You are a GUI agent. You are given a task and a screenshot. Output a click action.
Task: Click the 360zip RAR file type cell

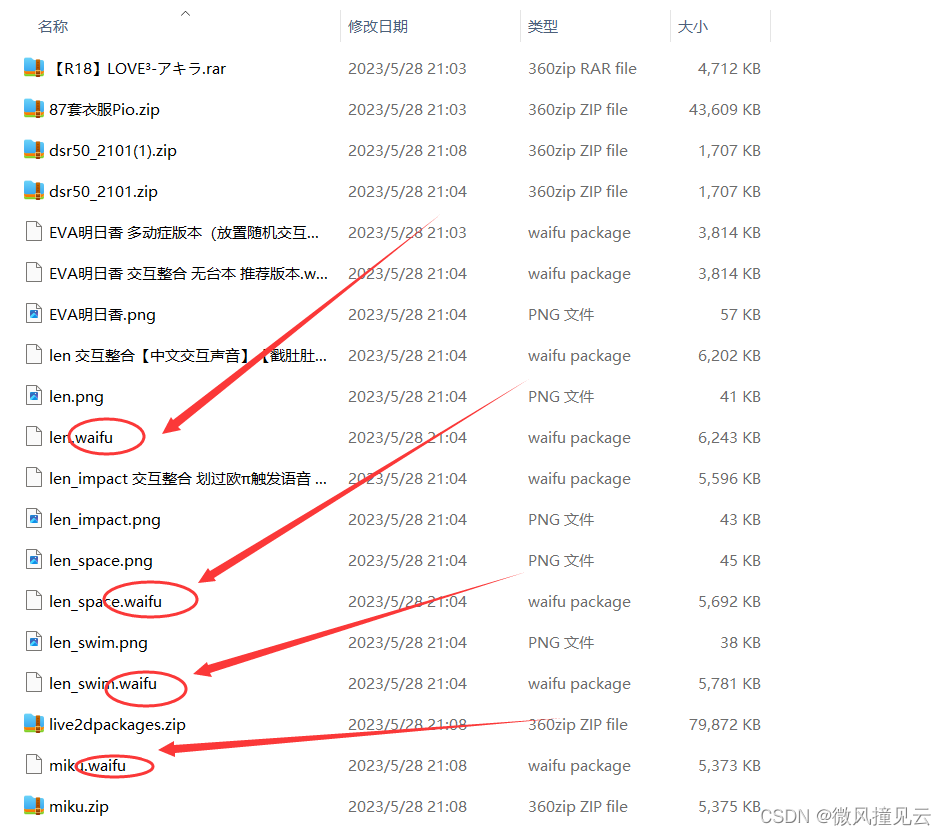(582, 69)
